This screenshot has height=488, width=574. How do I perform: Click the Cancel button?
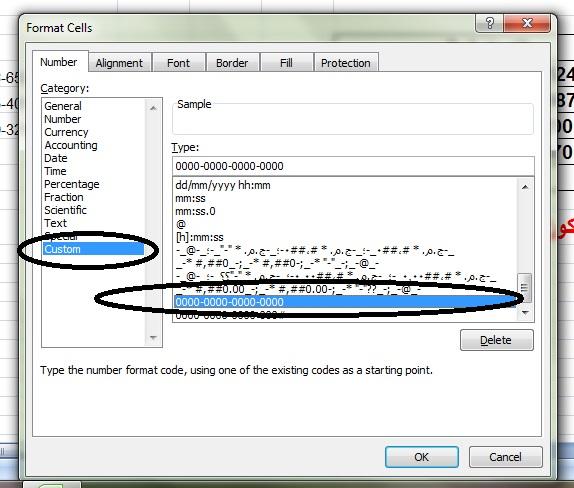pos(505,457)
